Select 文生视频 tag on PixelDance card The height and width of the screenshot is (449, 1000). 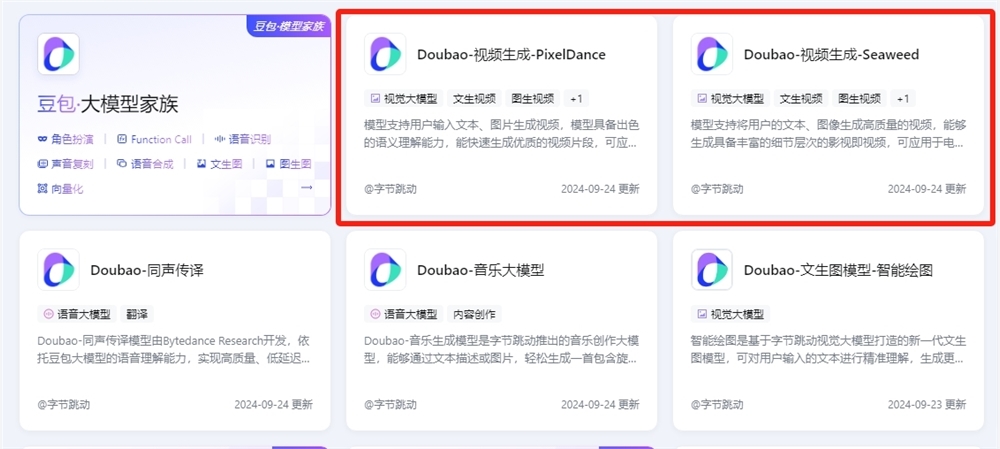(x=474, y=98)
